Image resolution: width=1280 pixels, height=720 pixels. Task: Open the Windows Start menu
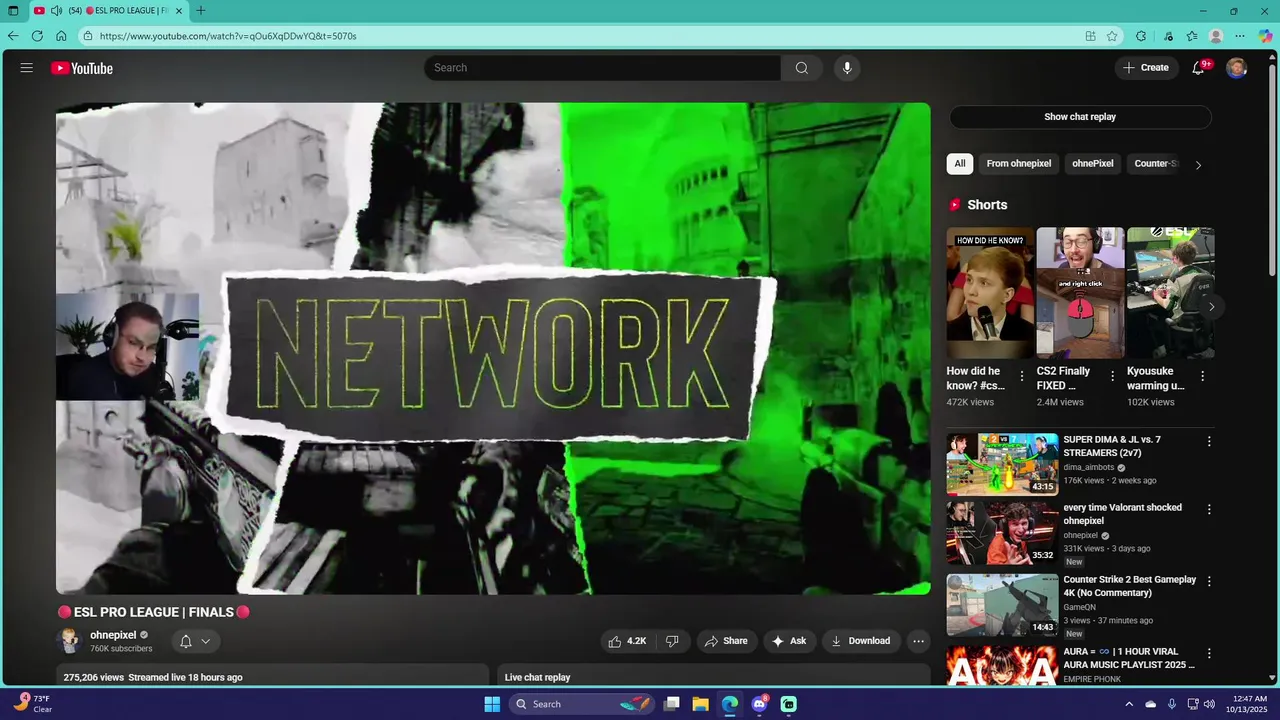point(492,704)
